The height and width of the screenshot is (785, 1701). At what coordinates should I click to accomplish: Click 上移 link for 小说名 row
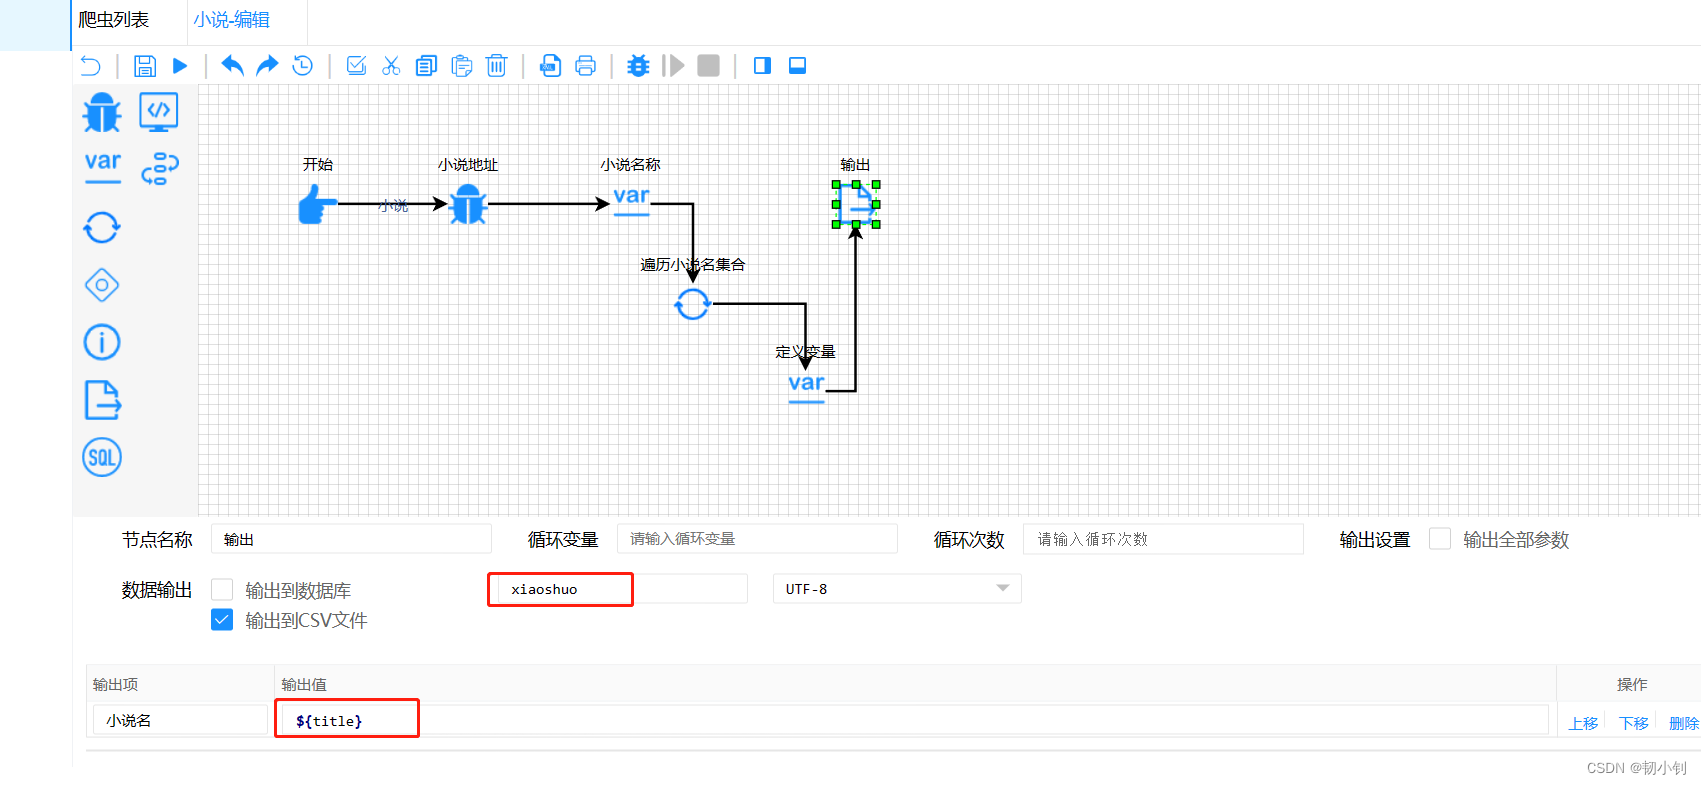(1583, 723)
